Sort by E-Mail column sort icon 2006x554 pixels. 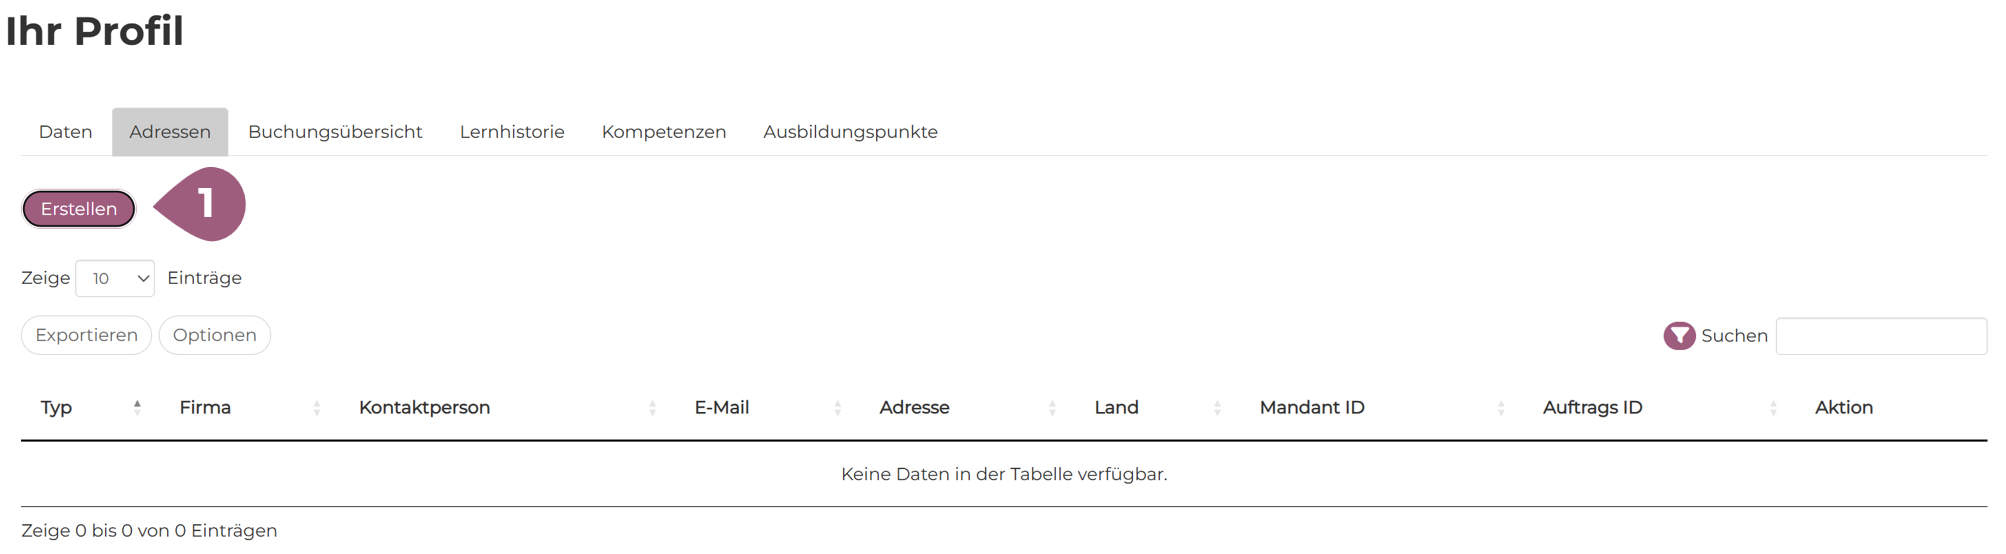click(838, 408)
